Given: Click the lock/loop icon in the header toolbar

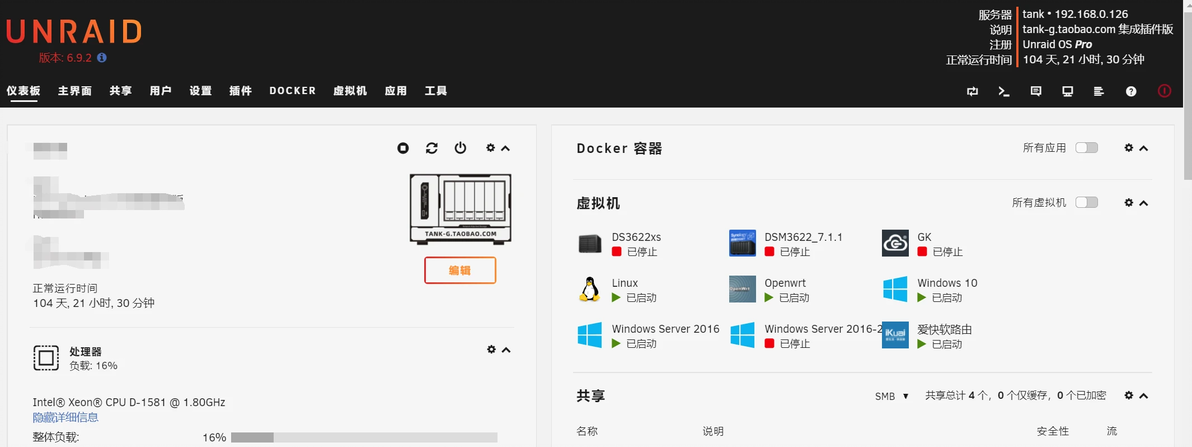Looking at the screenshot, I should pyautogui.click(x=972, y=91).
